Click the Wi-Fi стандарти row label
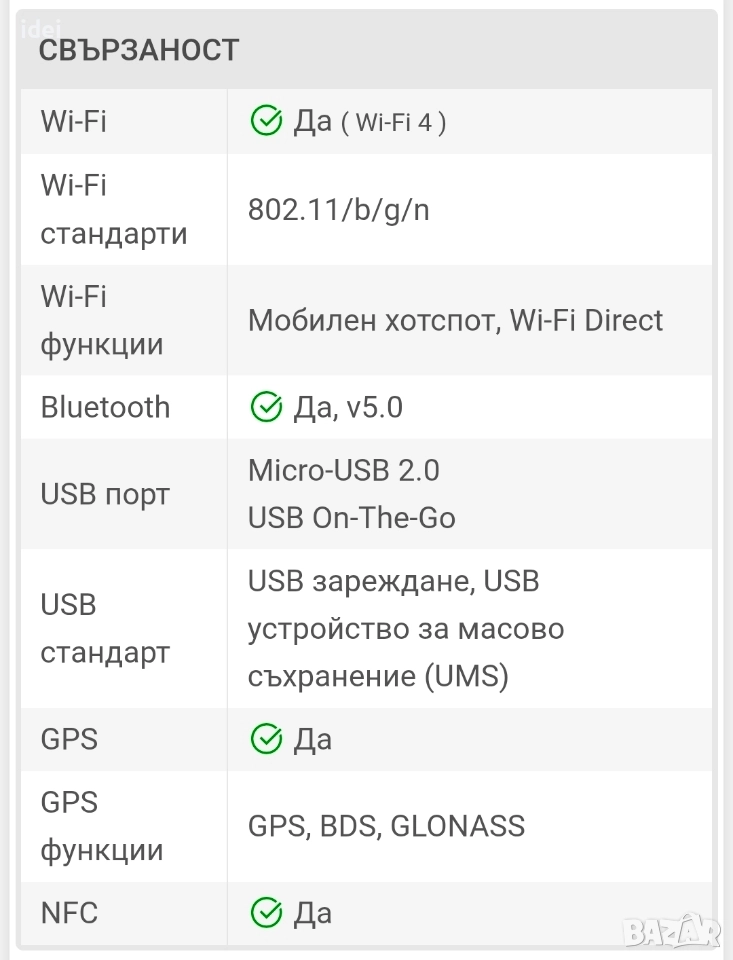733x960 pixels. click(x=113, y=210)
